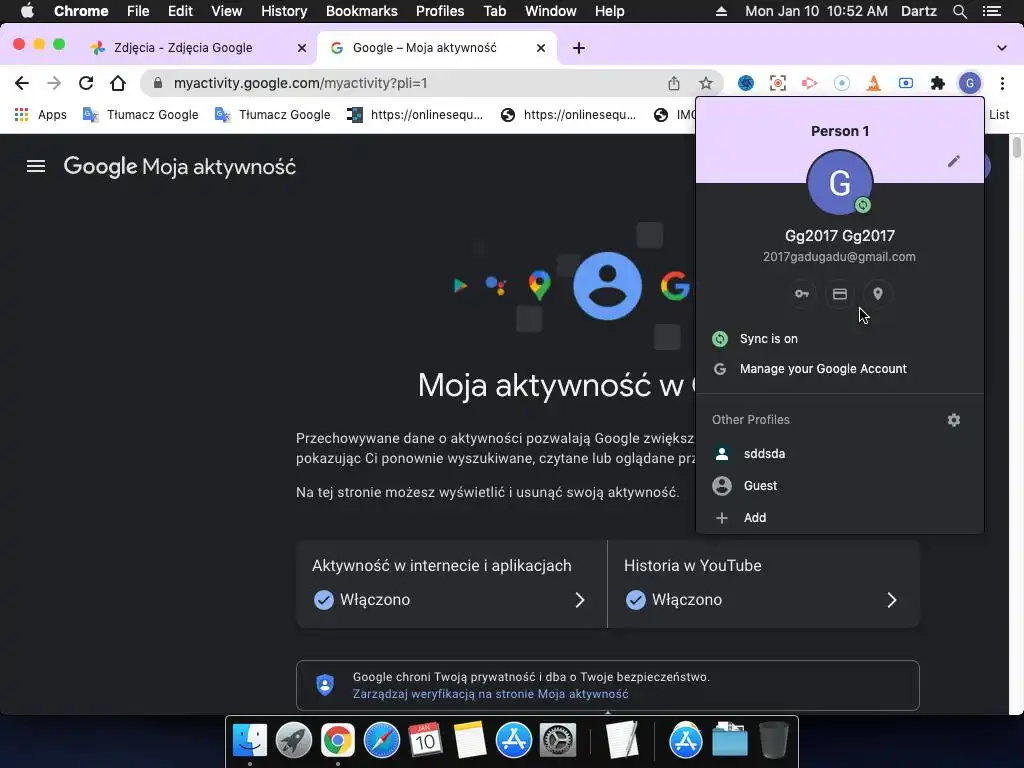The width and height of the screenshot is (1024, 768).
Task: Click the site lock icon in address bar
Action: pos(157,83)
